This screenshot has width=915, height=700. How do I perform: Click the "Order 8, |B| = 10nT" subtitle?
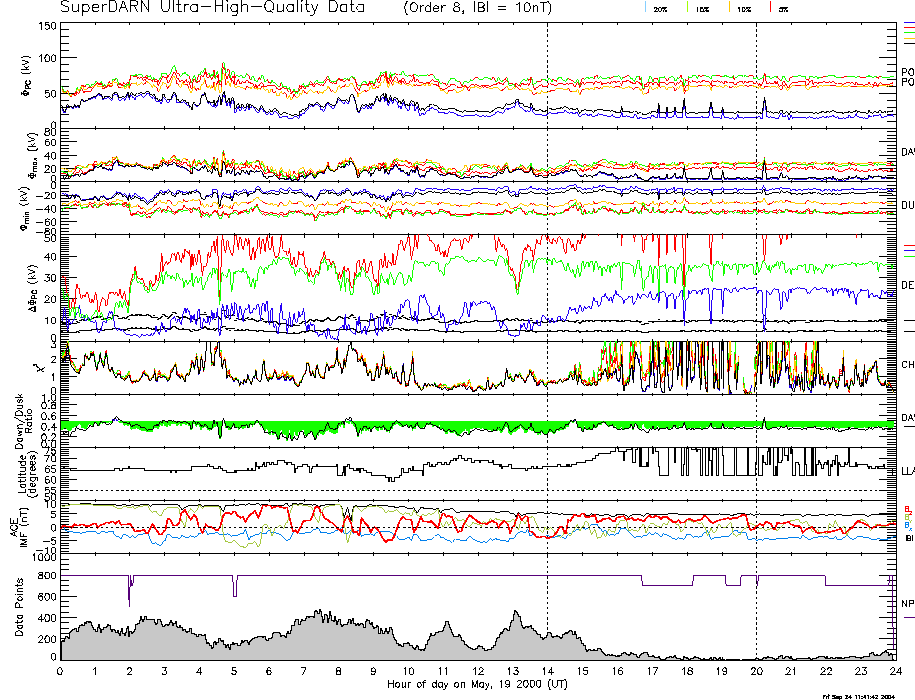(490, 8)
